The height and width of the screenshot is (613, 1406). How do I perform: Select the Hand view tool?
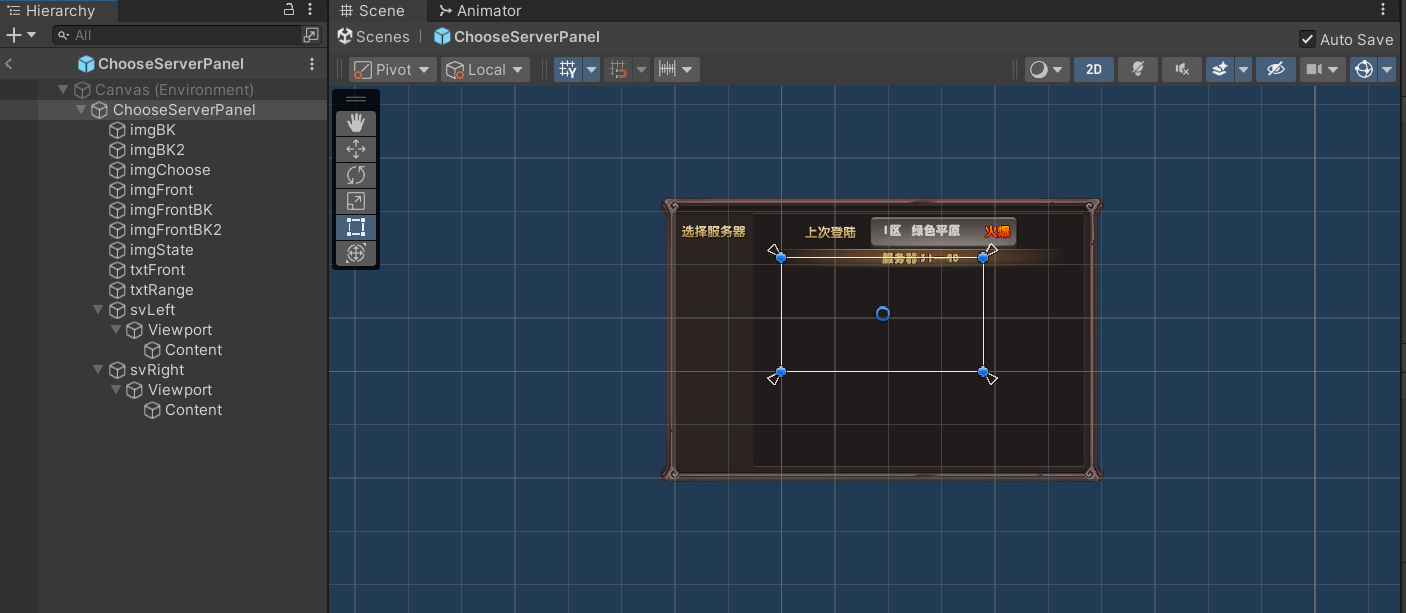point(356,123)
